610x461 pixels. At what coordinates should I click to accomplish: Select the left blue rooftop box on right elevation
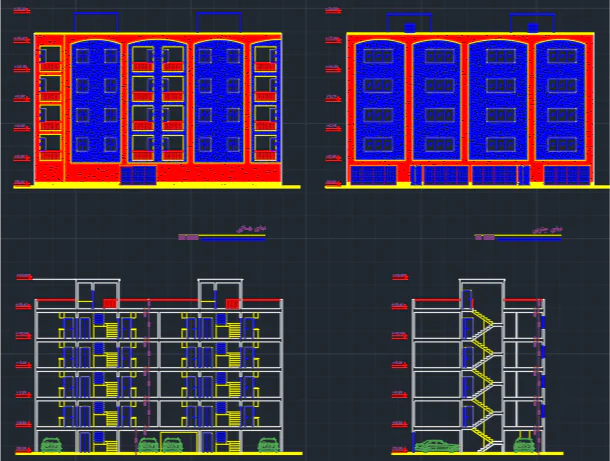[x=408, y=28]
